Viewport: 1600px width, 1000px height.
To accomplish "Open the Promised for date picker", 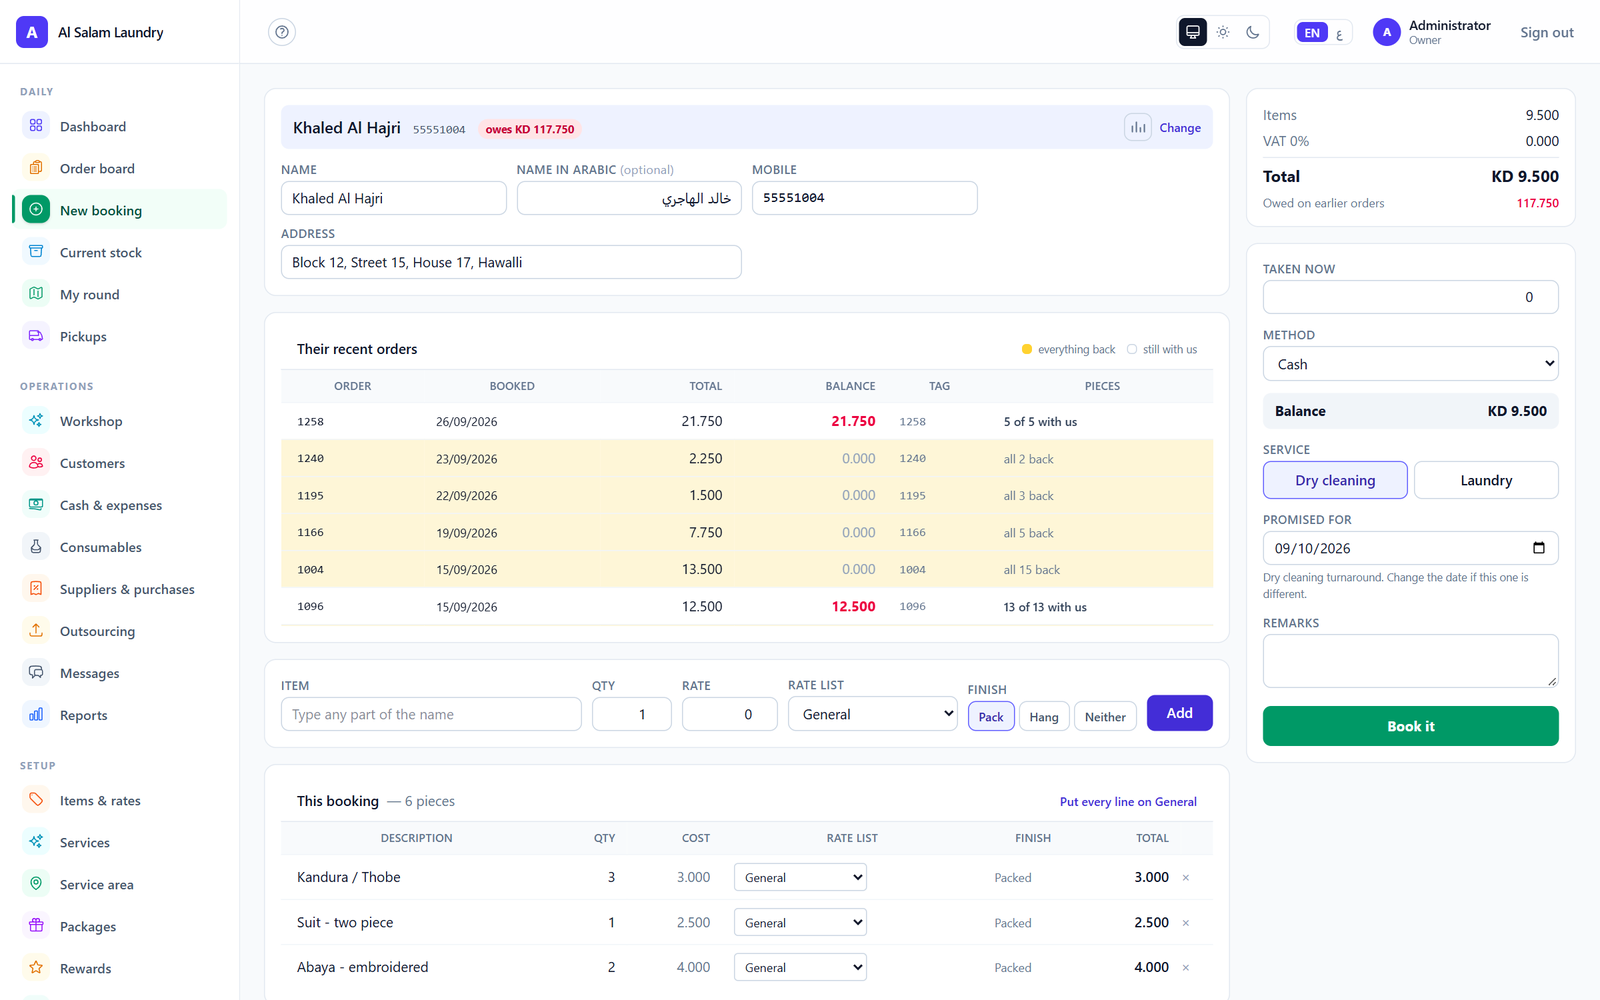I will pos(1538,548).
